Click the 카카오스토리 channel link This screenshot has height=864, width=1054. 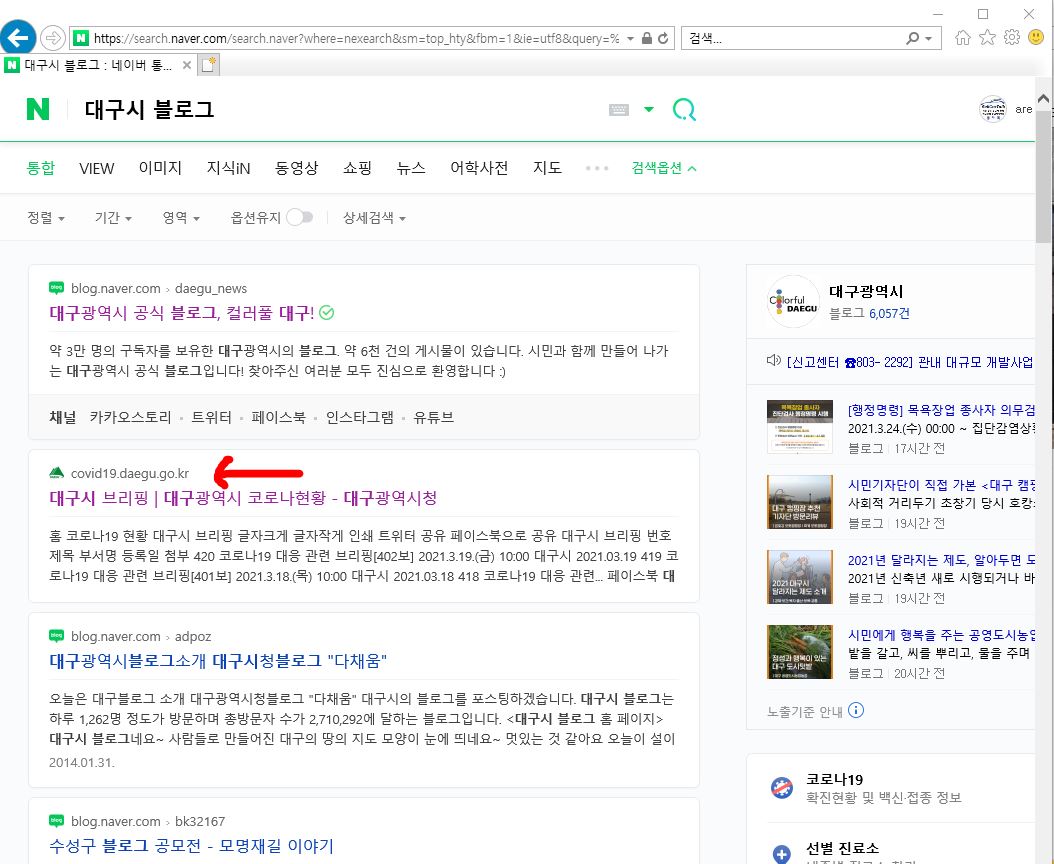(x=130, y=418)
